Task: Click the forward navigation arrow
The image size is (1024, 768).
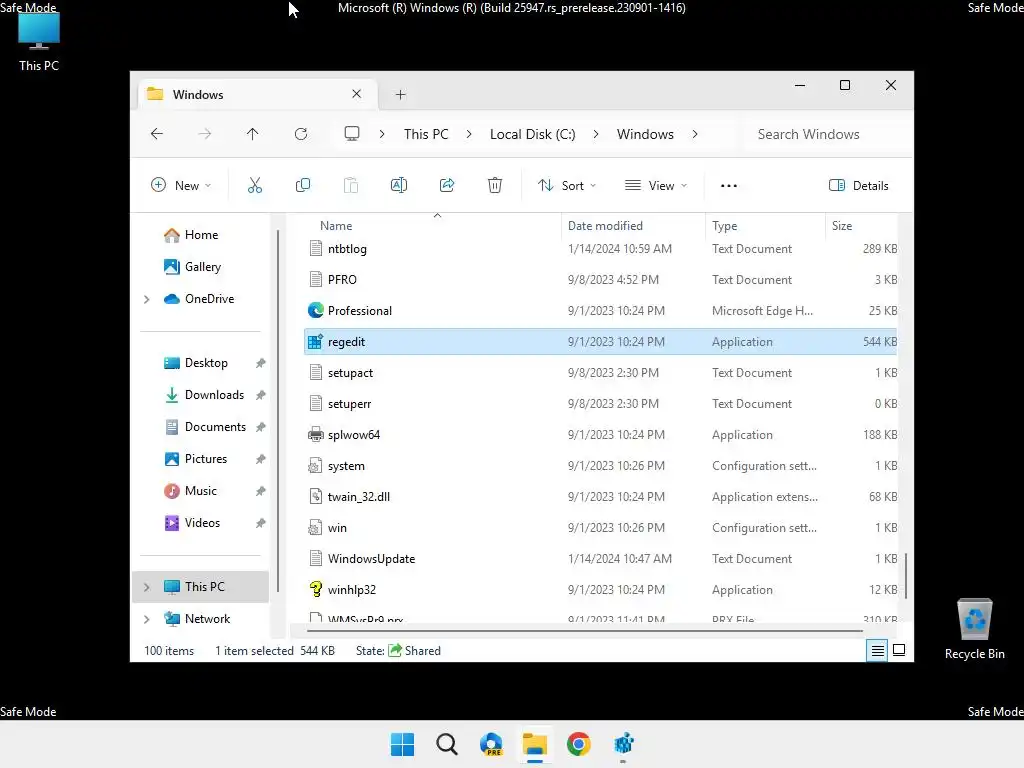Action: click(x=204, y=134)
